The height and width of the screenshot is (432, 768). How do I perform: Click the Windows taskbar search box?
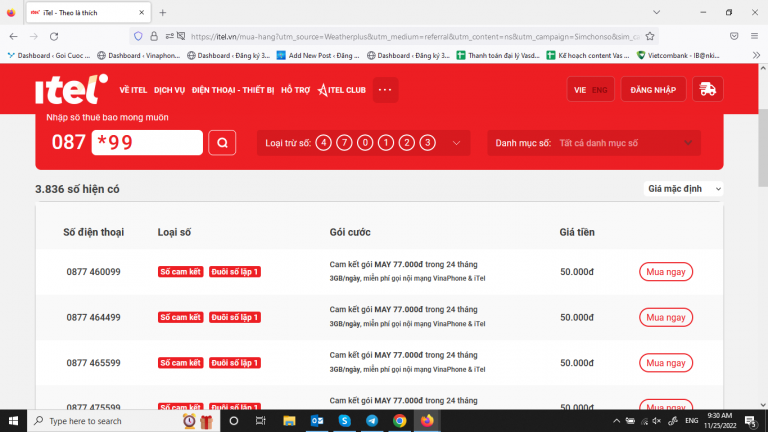(x=122, y=421)
